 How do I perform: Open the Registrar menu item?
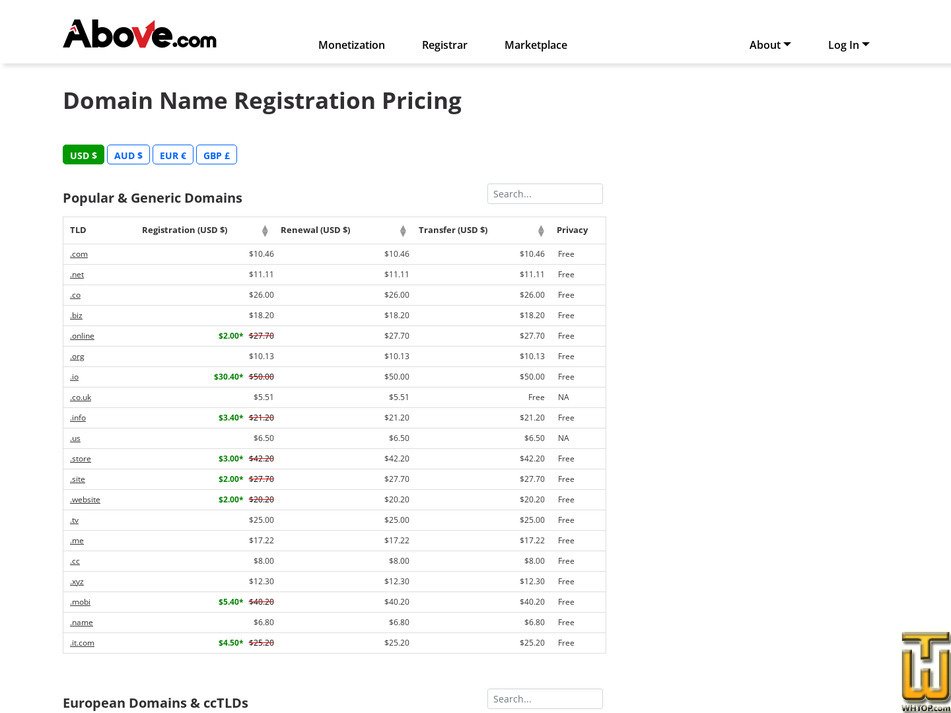[445, 45]
